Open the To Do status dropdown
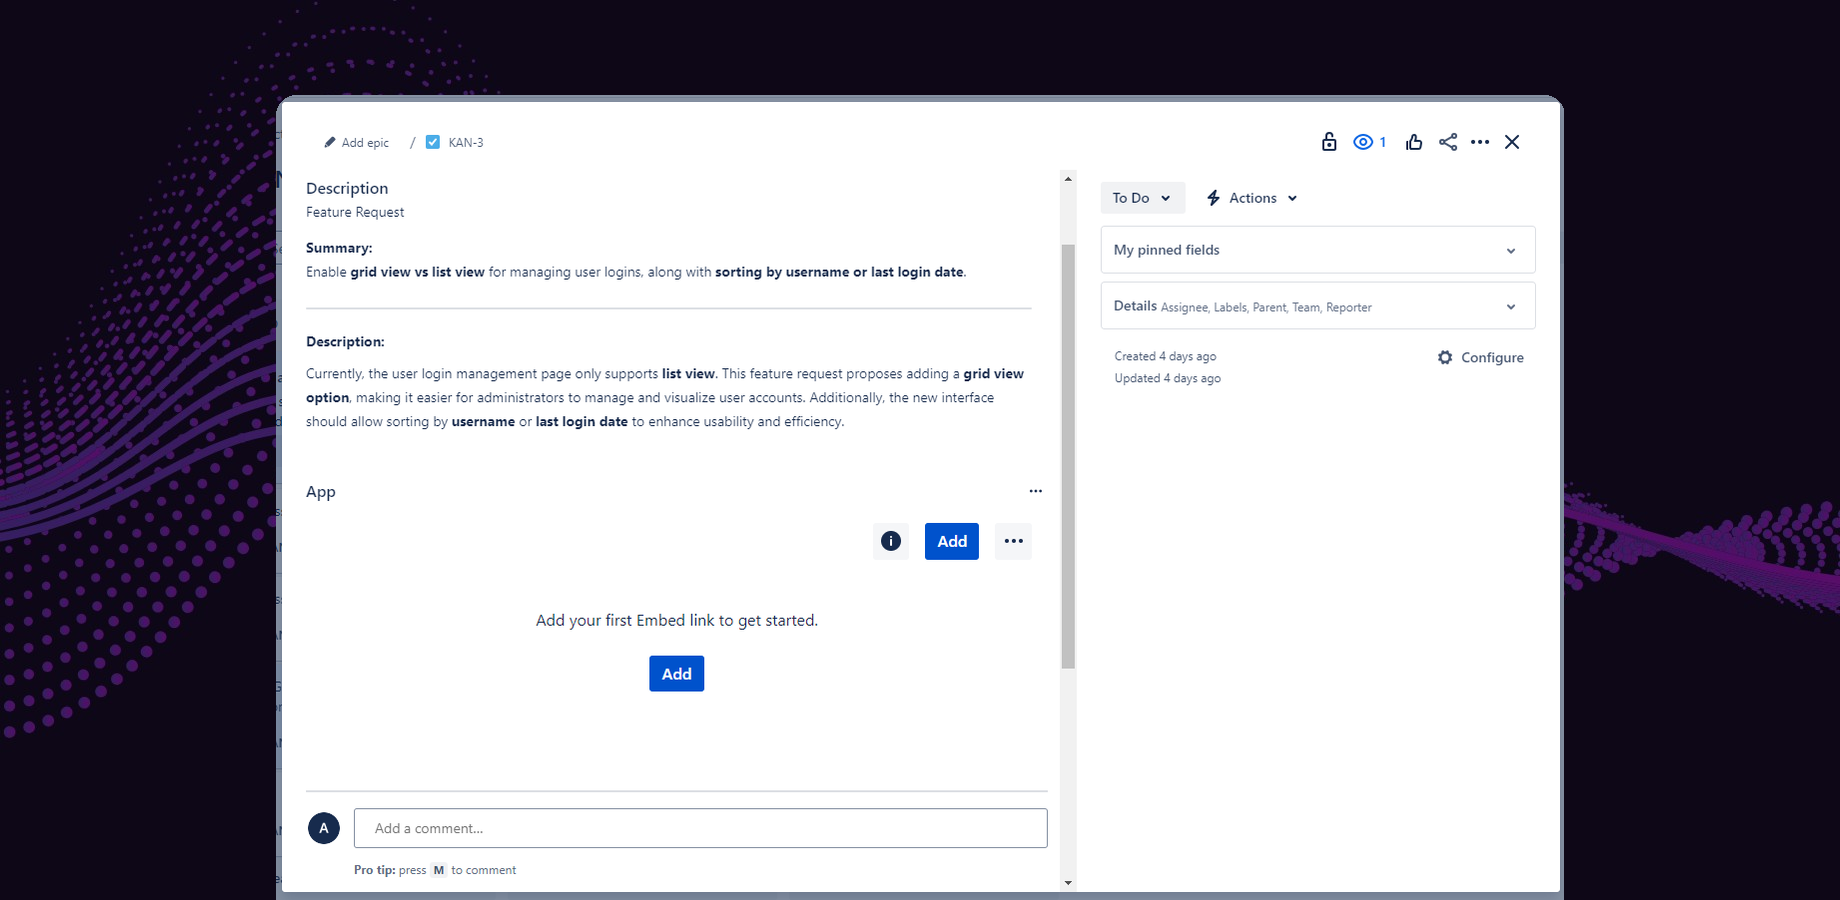 1142,197
